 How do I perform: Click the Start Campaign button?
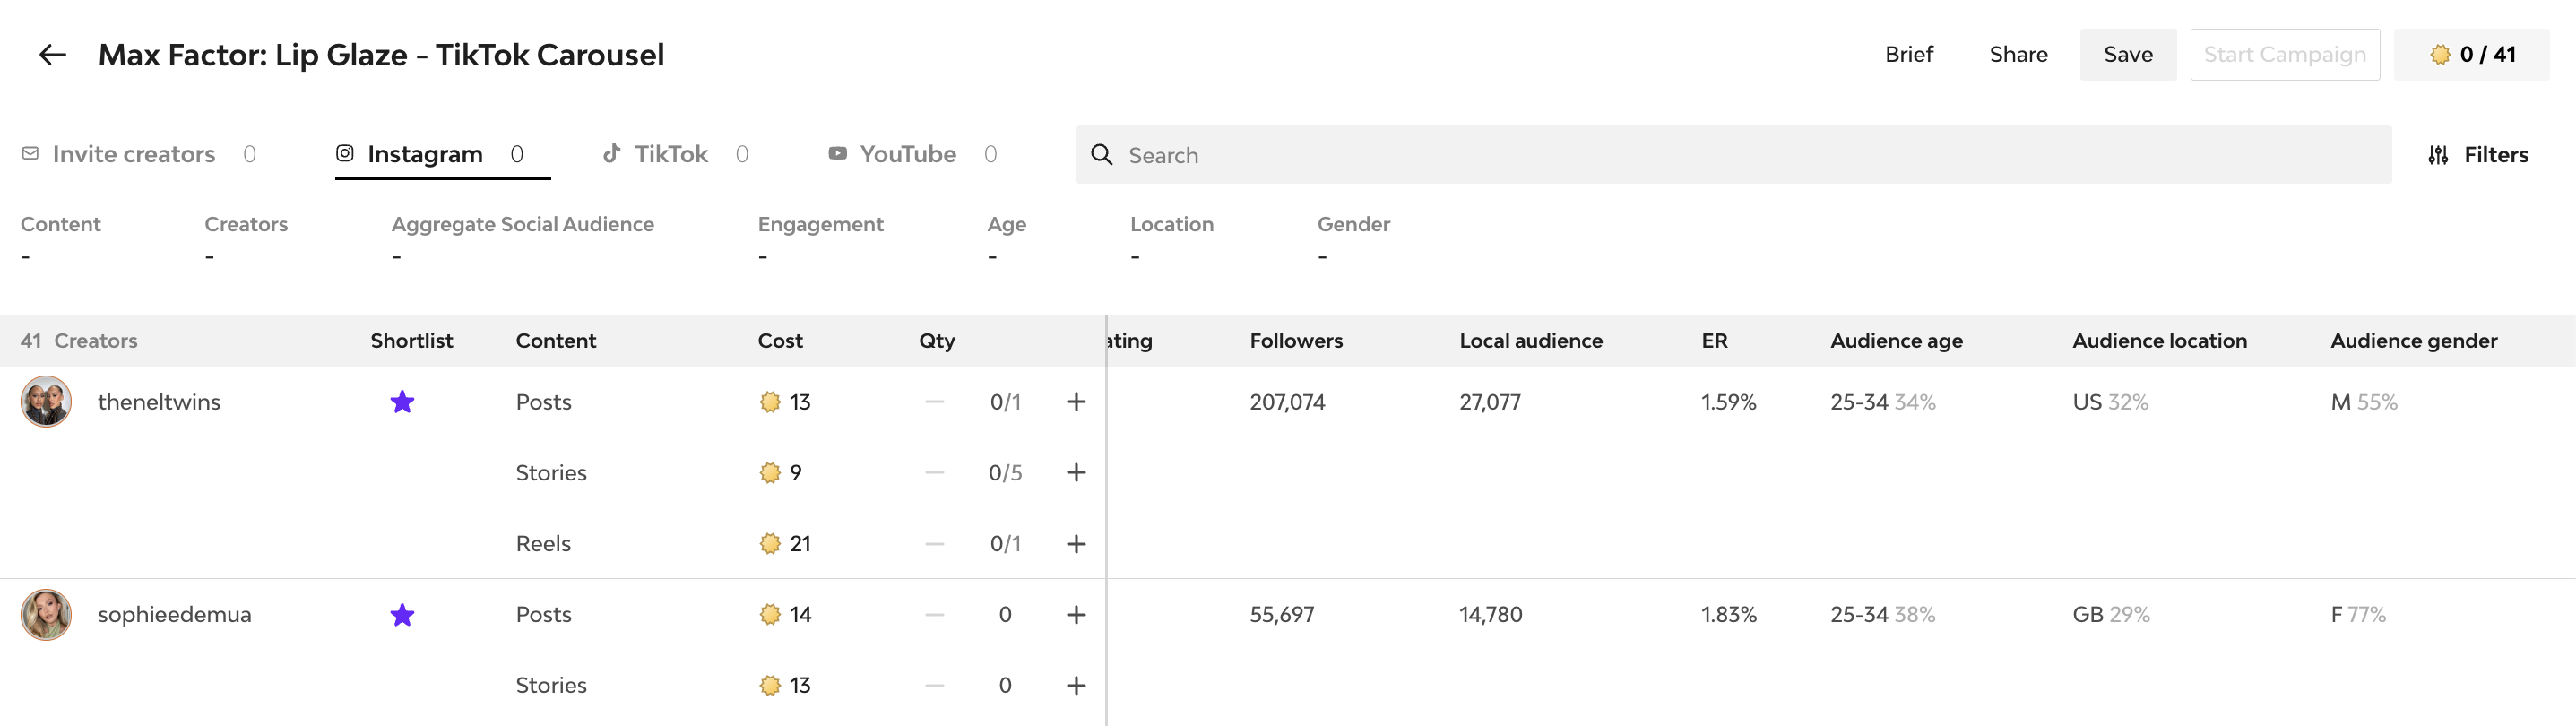(x=2284, y=54)
